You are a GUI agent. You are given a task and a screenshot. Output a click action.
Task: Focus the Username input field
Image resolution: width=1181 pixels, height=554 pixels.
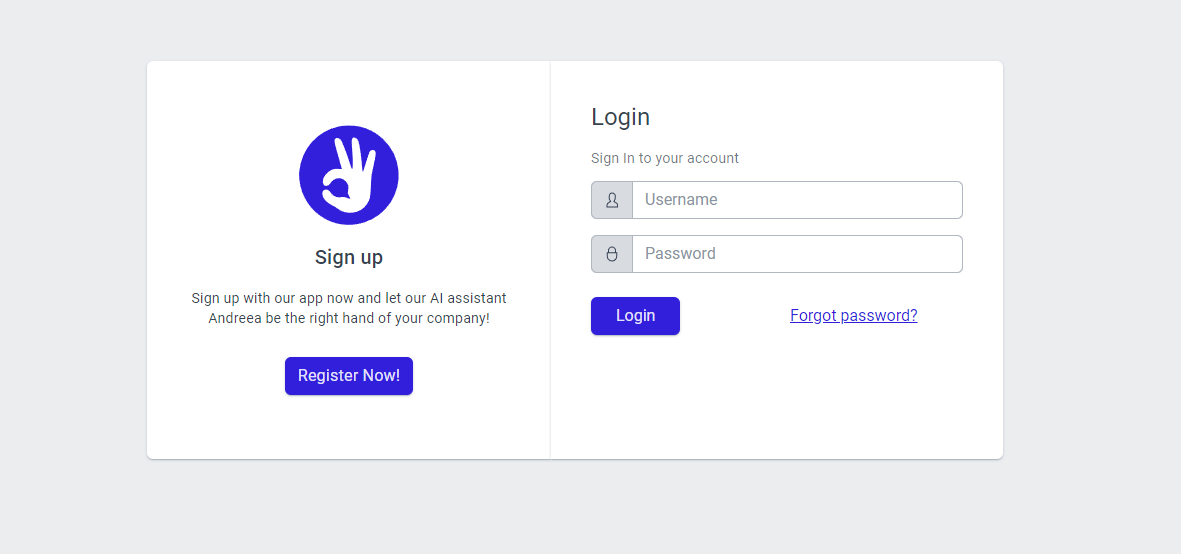pyautogui.click(x=797, y=200)
